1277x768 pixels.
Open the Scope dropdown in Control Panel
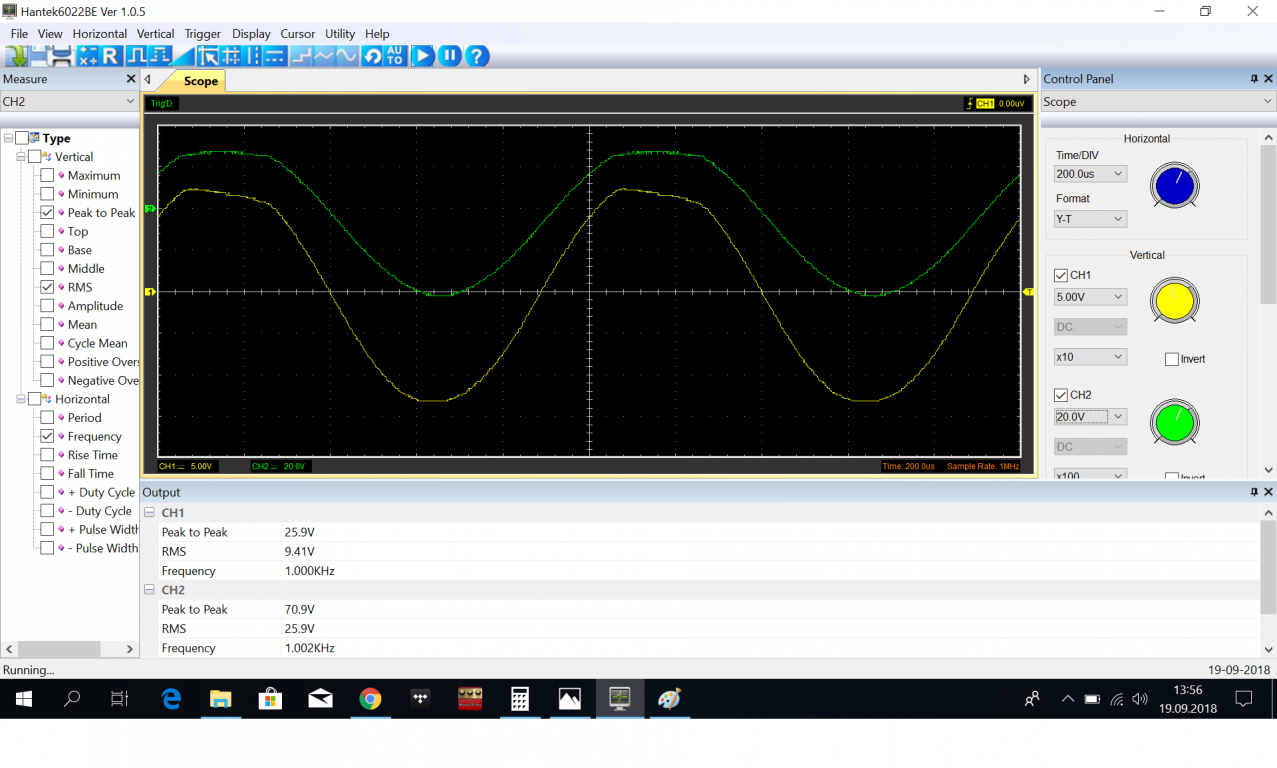pyautogui.click(x=1158, y=102)
